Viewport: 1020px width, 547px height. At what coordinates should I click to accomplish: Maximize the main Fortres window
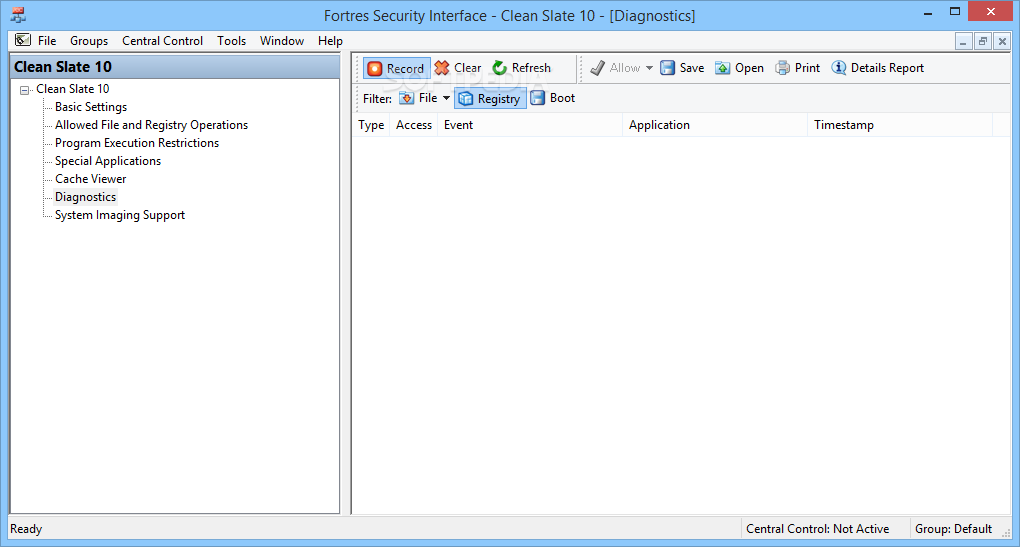[954, 12]
